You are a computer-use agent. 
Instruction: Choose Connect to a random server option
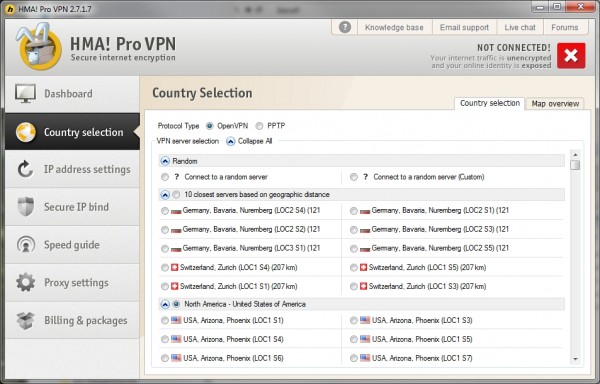(165, 177)
